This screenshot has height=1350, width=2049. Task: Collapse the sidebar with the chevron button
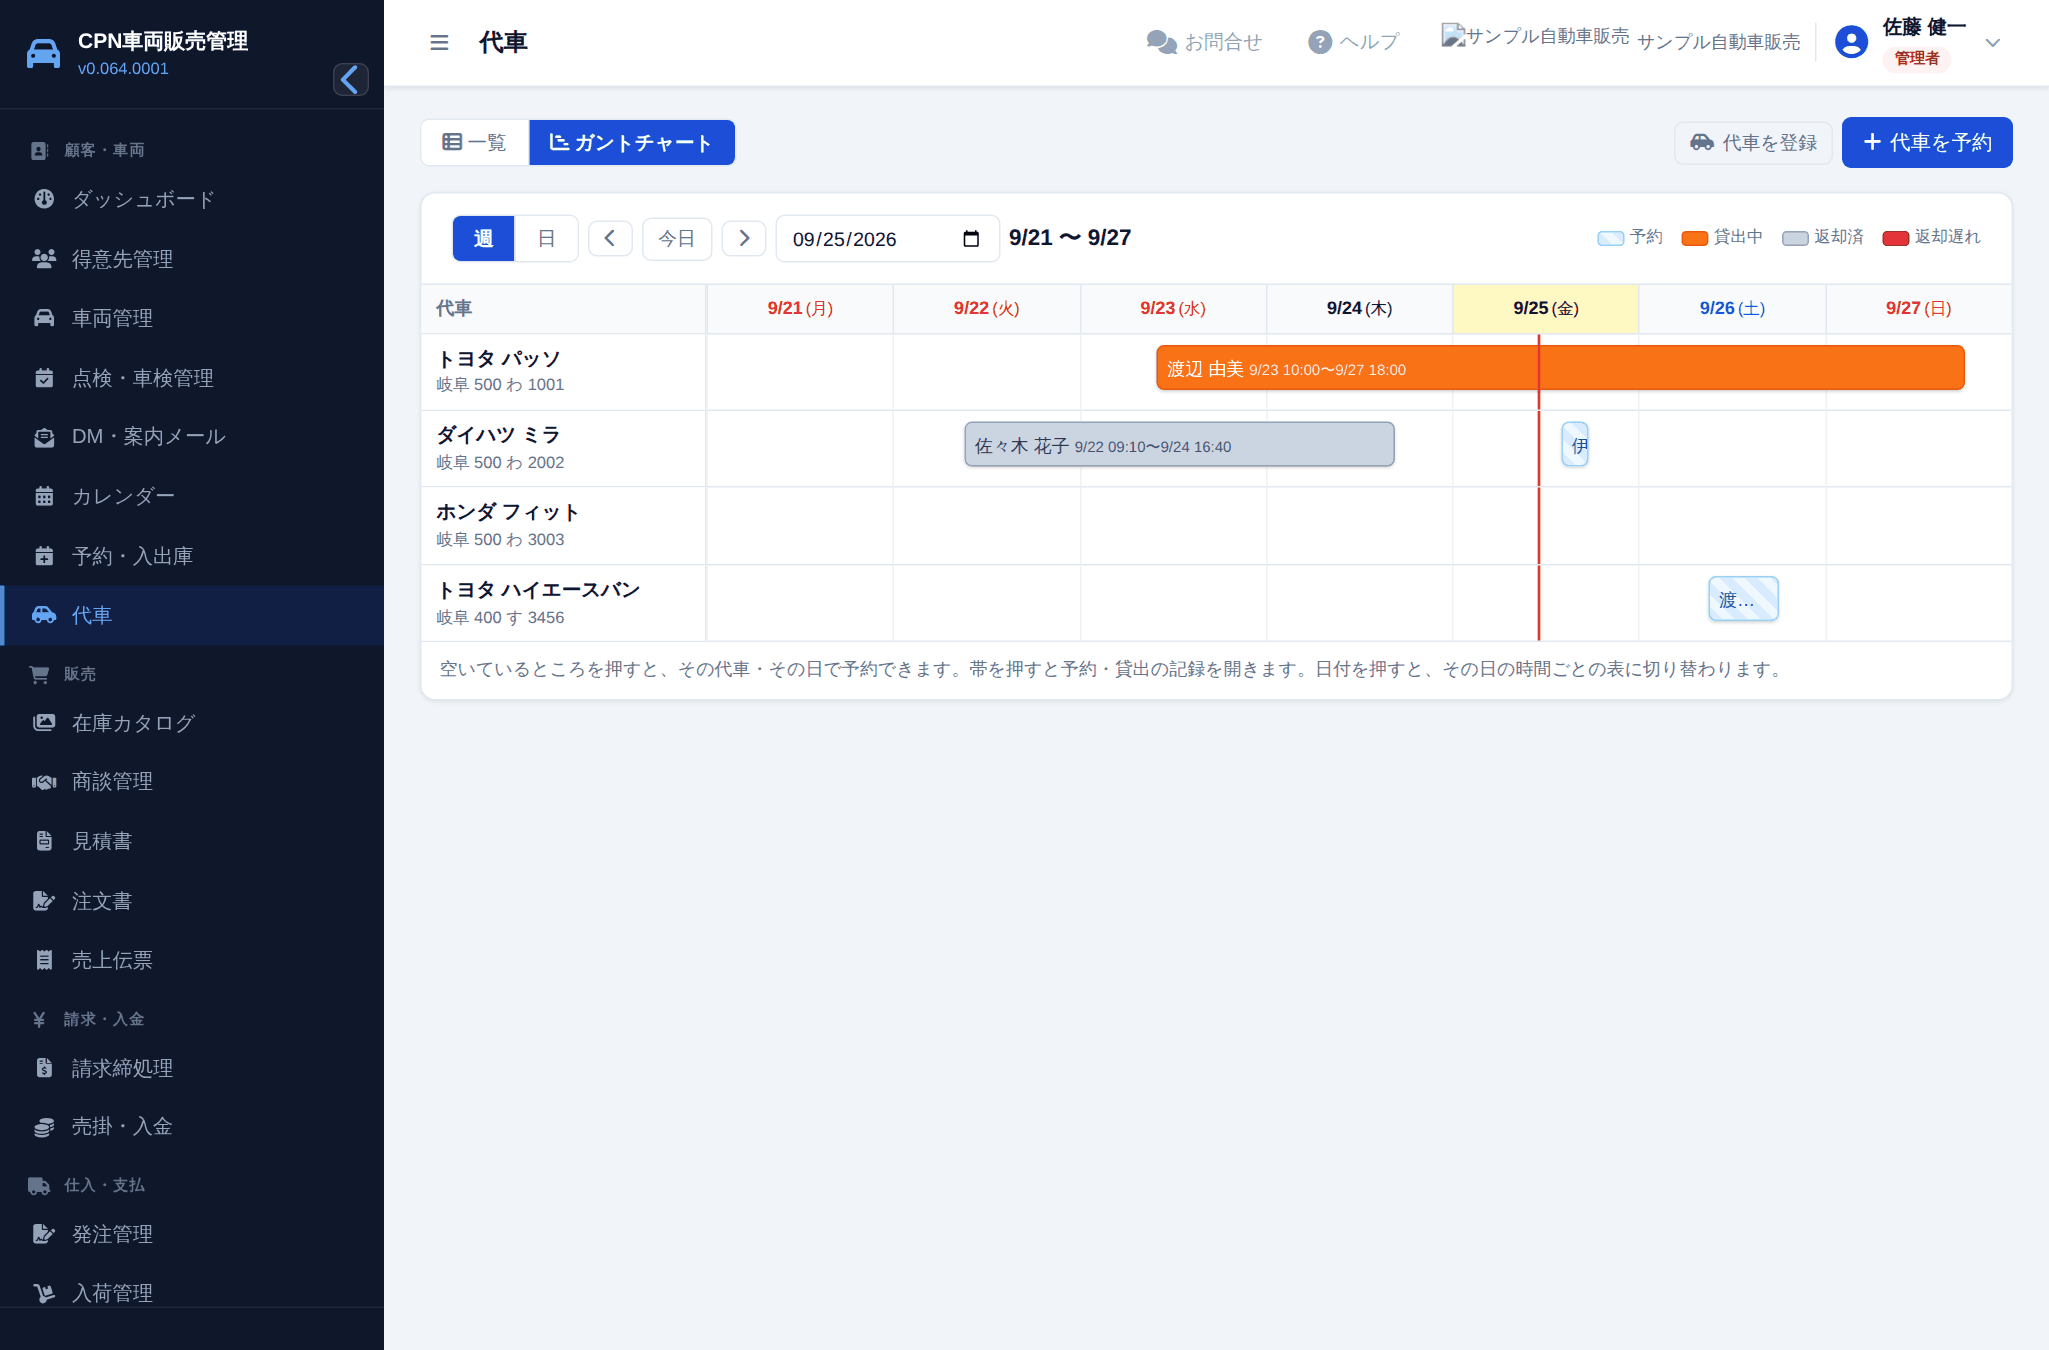350,79
